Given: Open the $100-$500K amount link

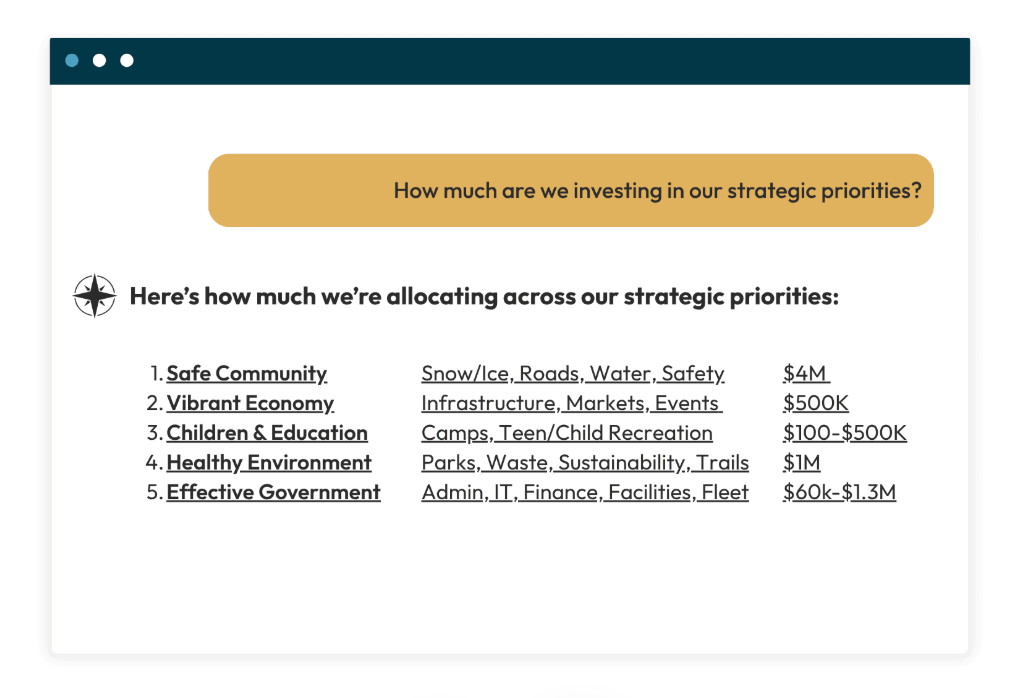Looking at the screenshot, I should [845, 433].
